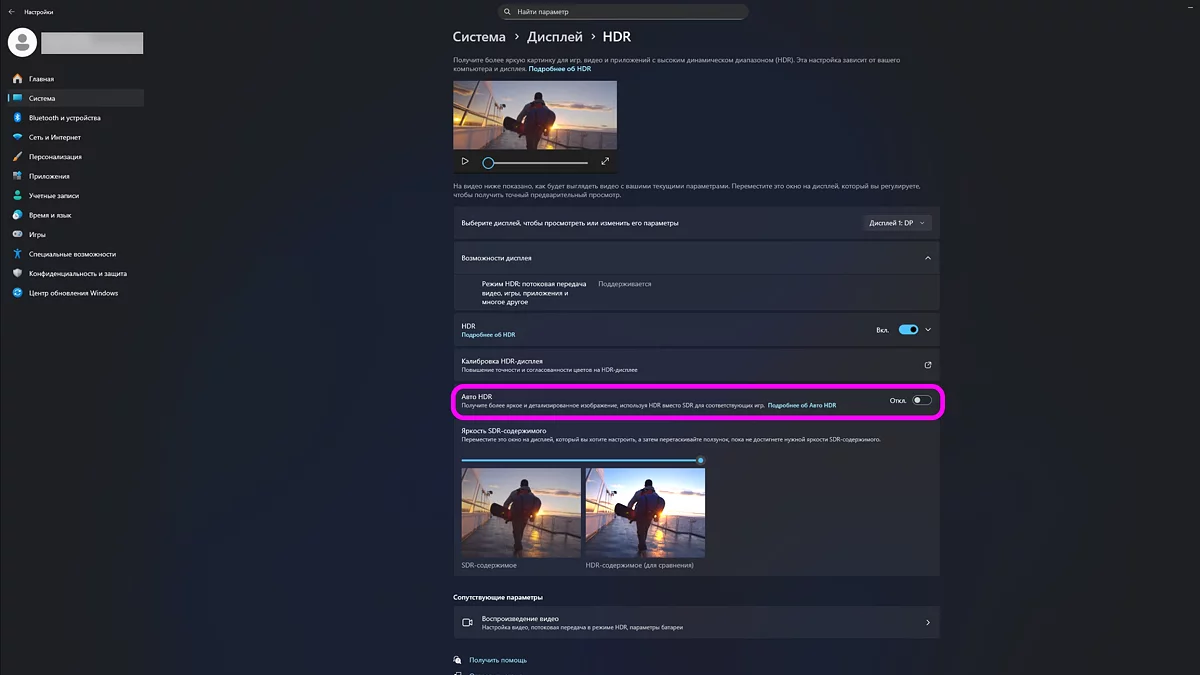Collapse the Возможности дисплея section
Image resolution: width=1200 pixels, height=675 pixels.
point(927,258)
